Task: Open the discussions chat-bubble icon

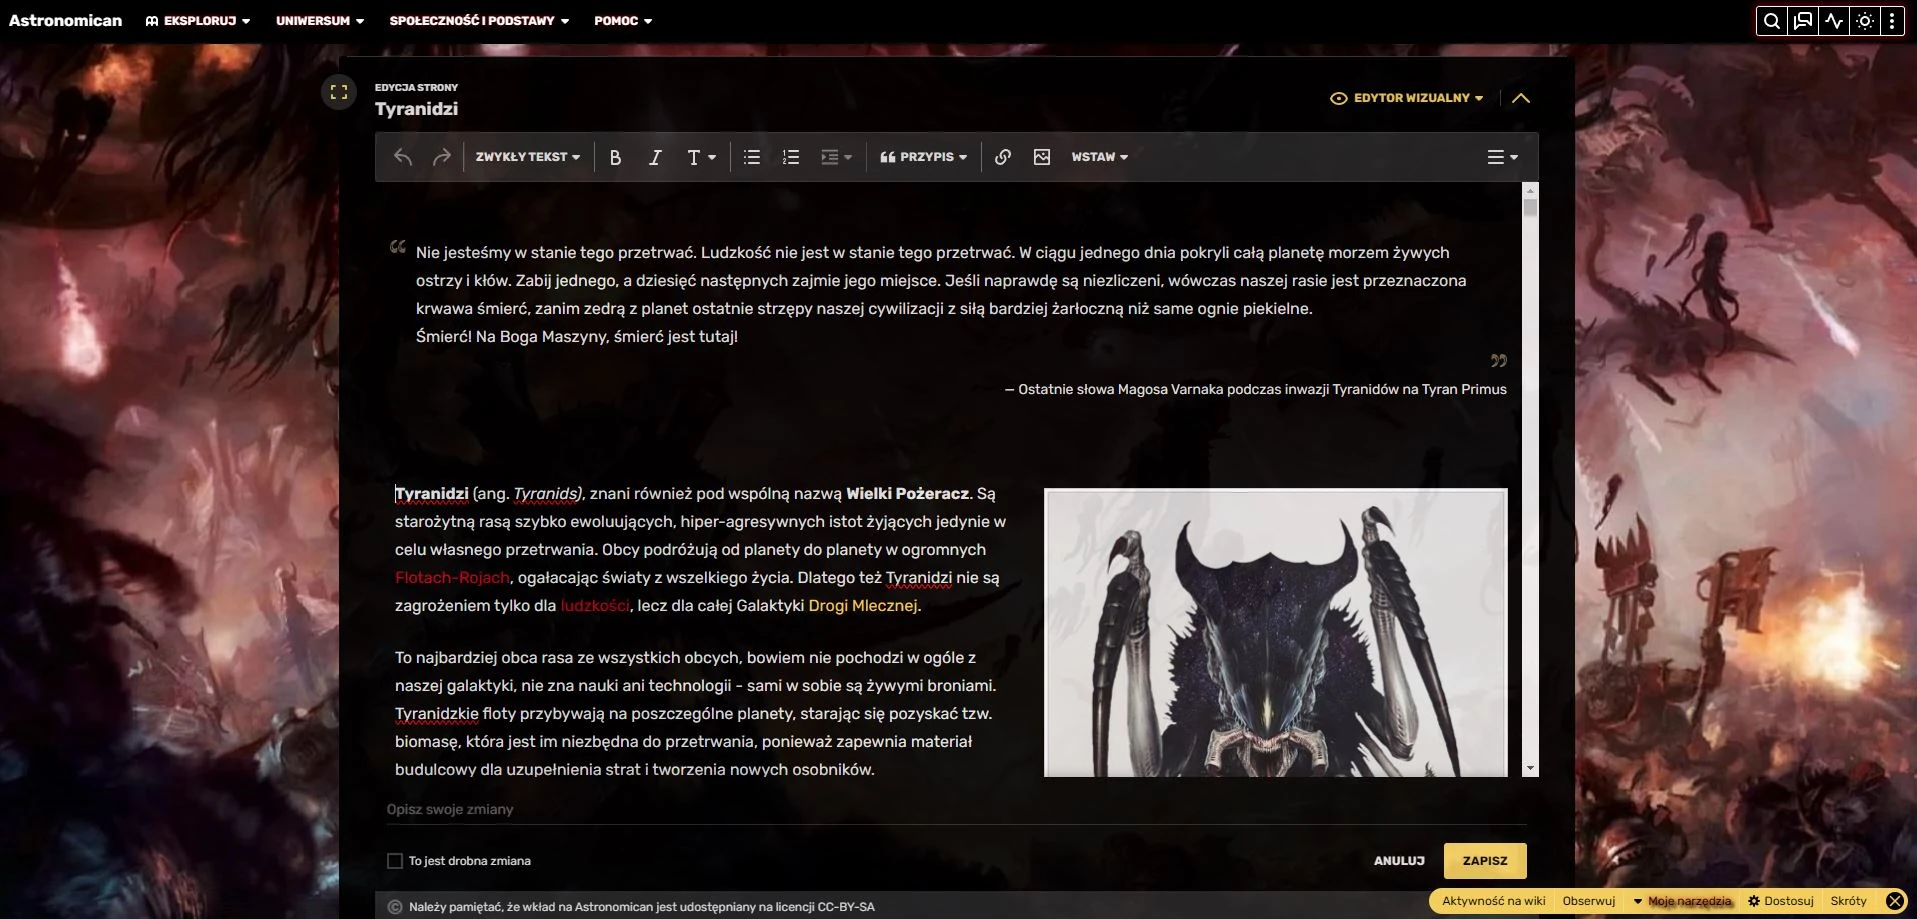Action: (1803, 21)
